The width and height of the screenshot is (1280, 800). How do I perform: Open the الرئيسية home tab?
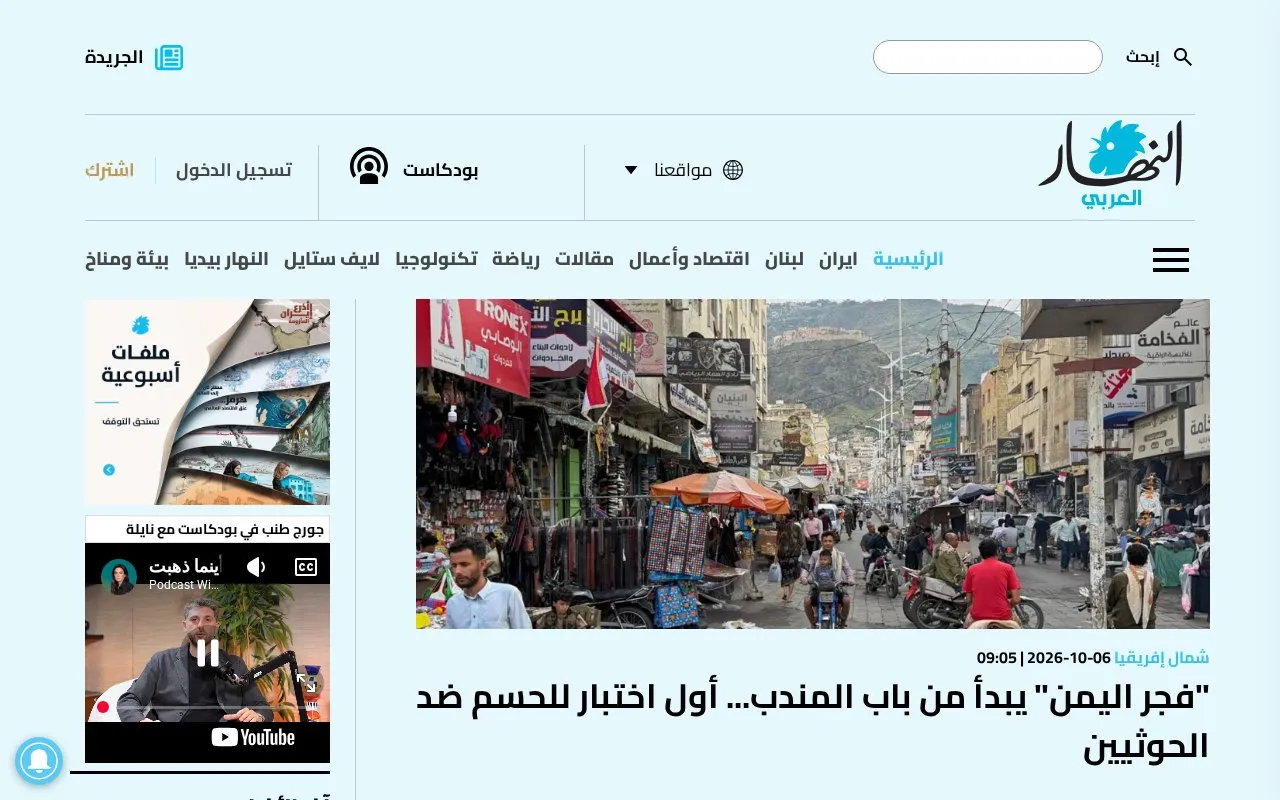908,260
